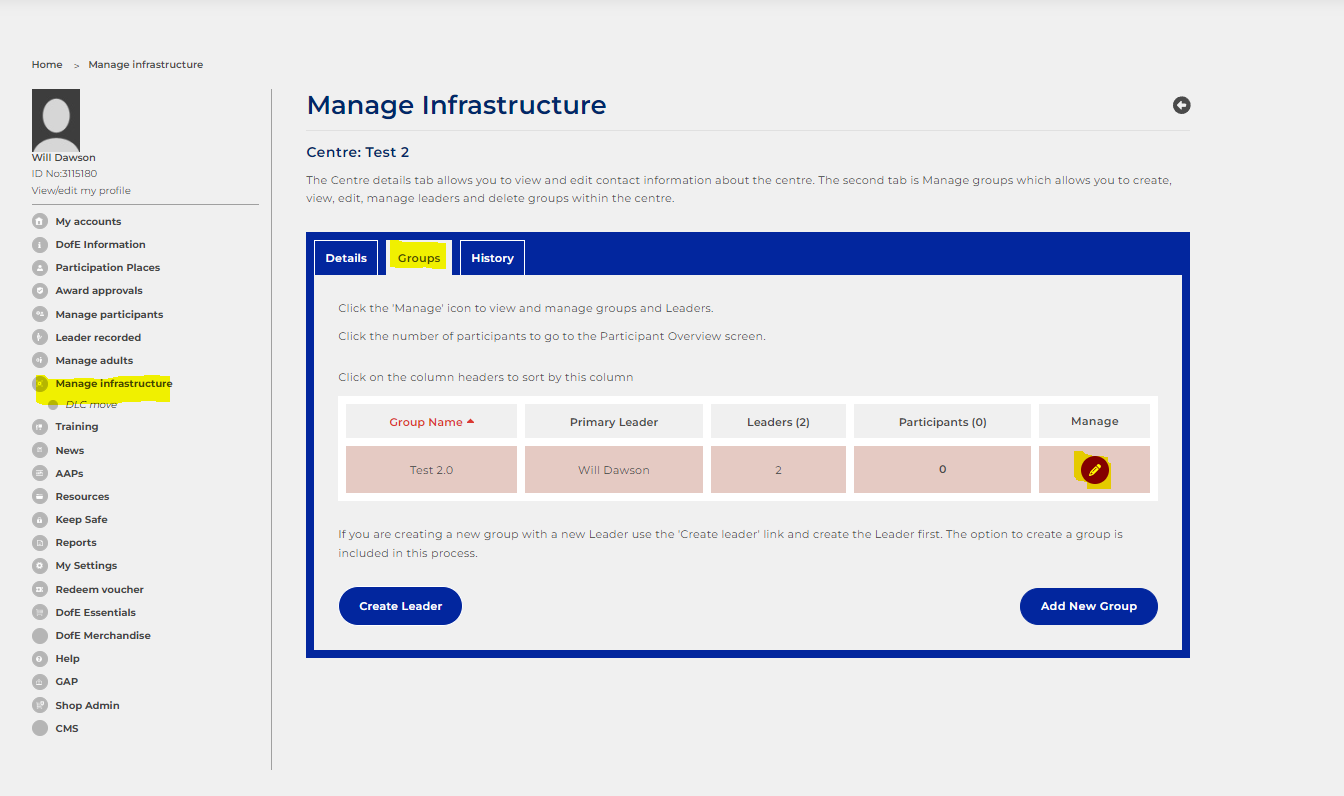Click the back arrow icon beside page title

pos(1181,105)
